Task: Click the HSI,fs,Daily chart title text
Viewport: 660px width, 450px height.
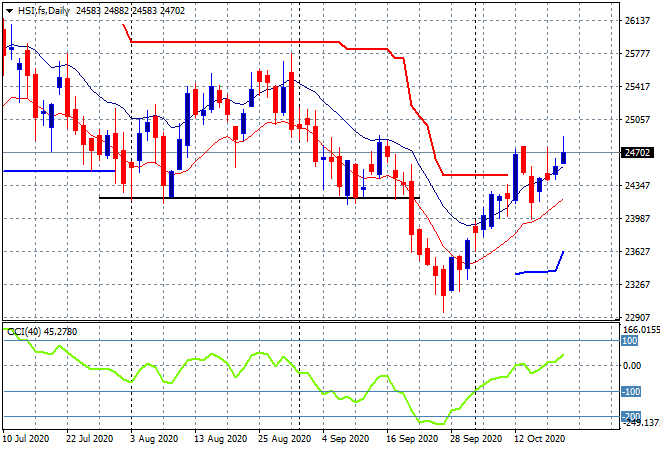Action: click(x=43, y=11)
